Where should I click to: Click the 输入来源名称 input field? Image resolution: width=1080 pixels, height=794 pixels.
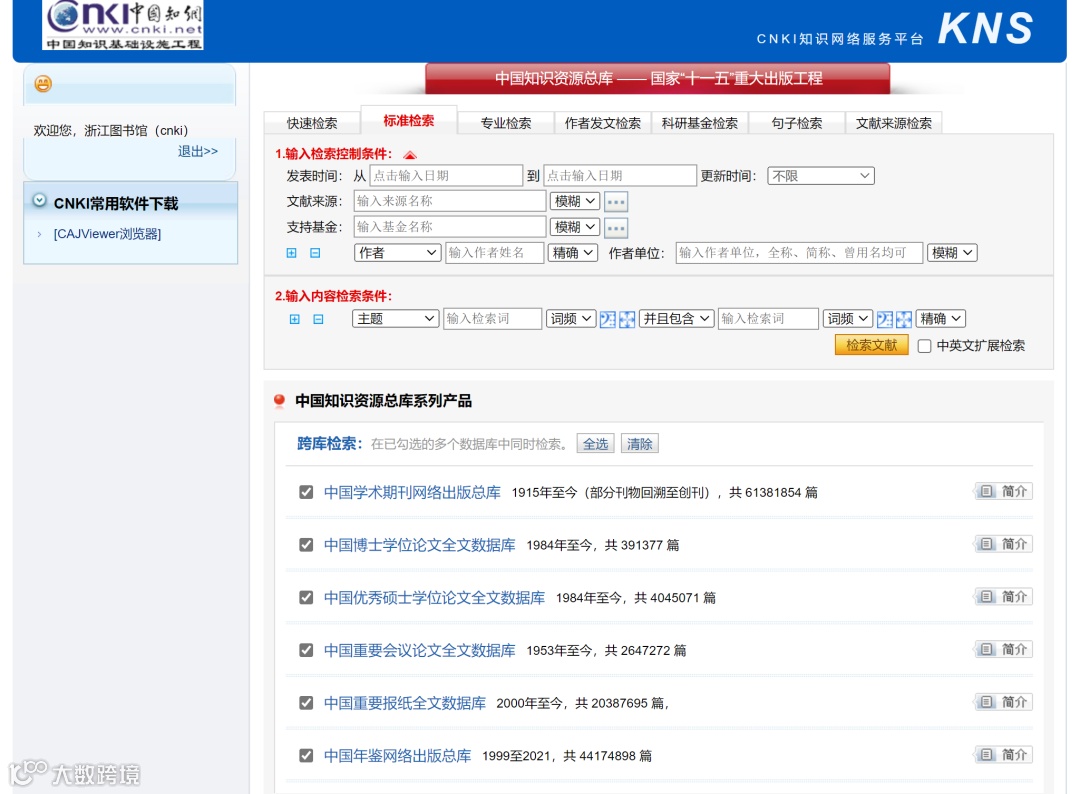tap(450, 201)
